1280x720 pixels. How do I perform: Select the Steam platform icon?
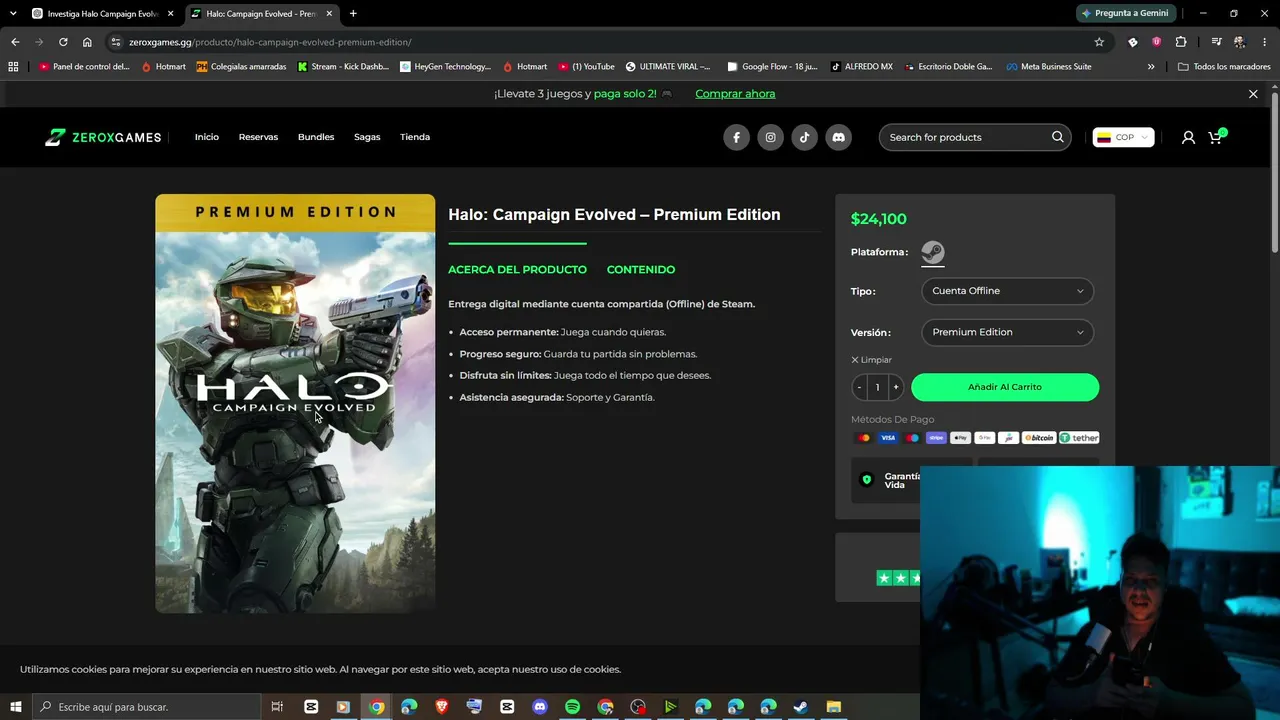point(933,252)
